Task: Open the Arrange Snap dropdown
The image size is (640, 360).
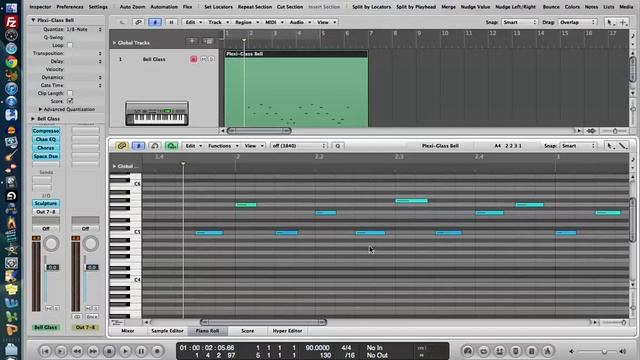Action: click(519, 22)
